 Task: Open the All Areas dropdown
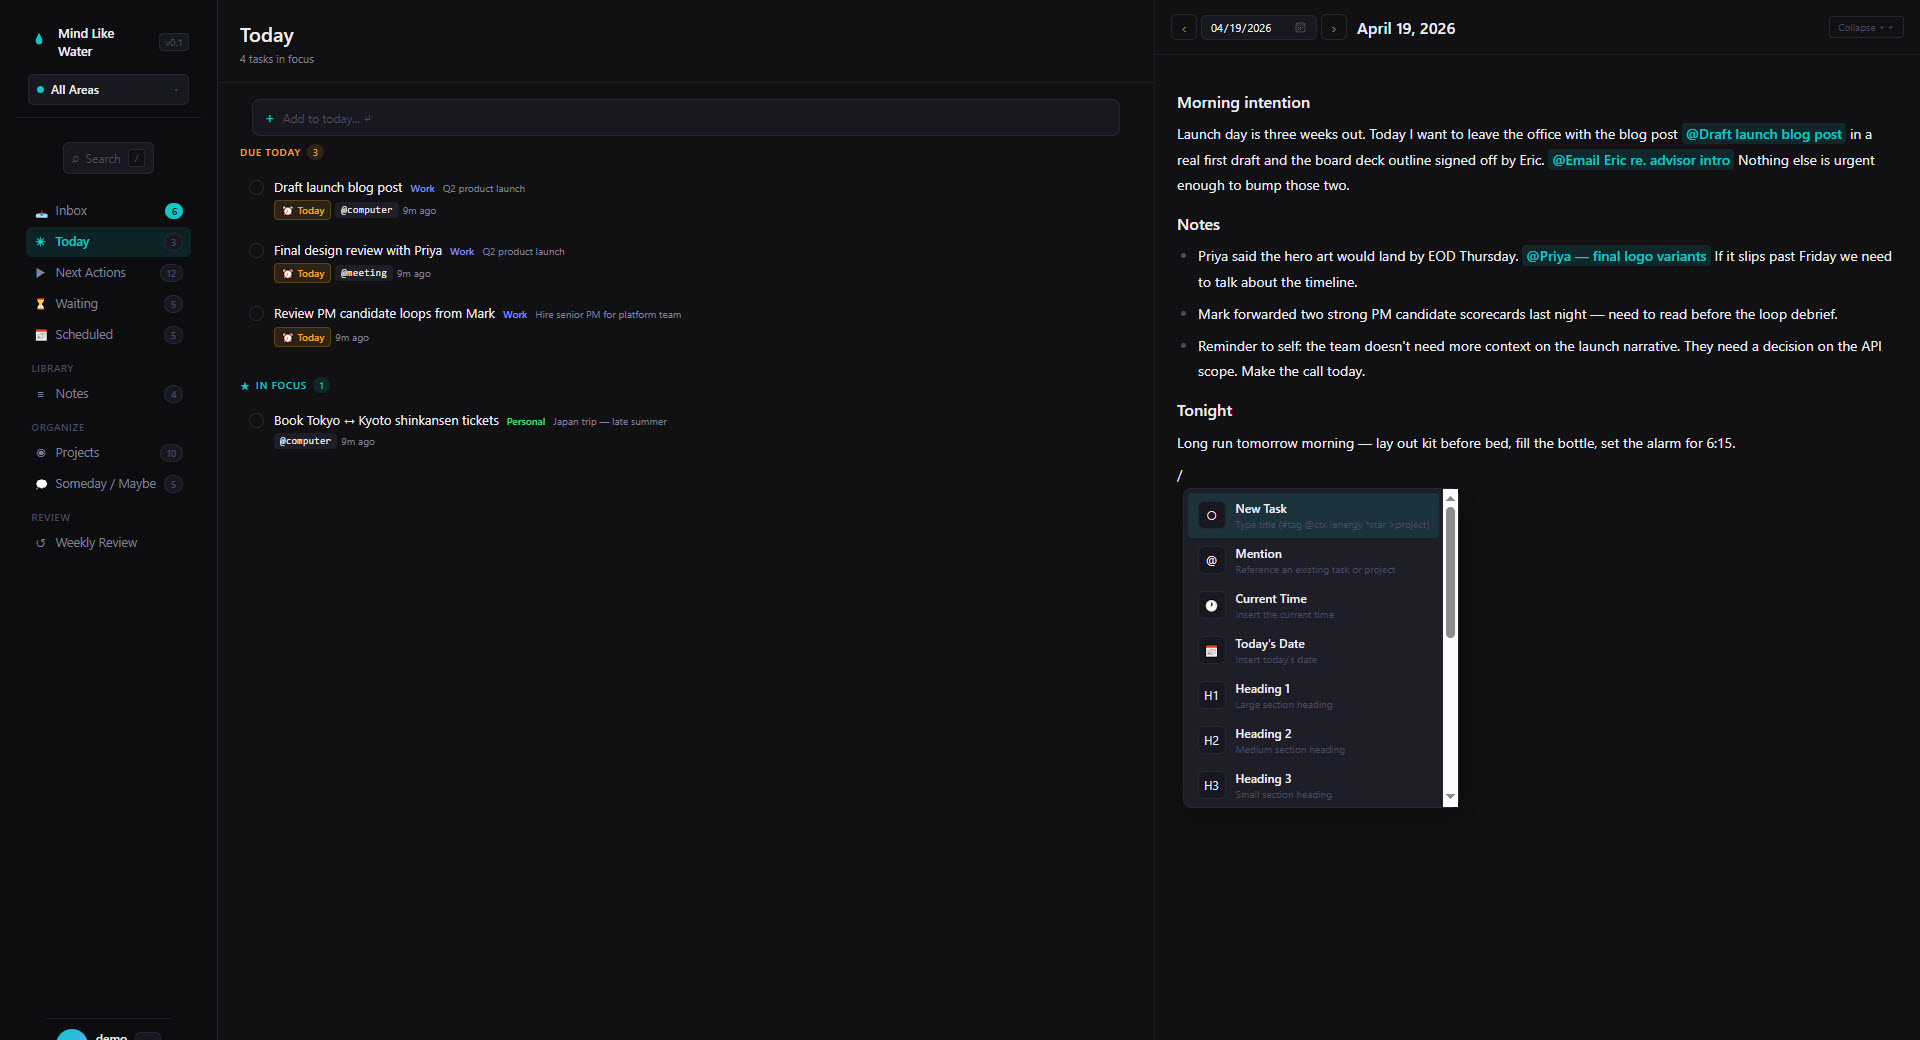click(108, 90)
